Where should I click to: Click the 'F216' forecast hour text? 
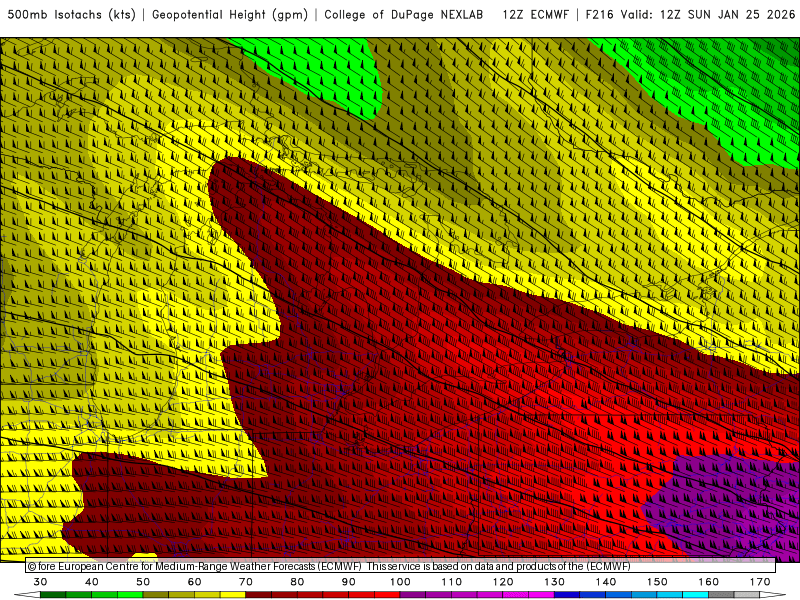point(599,15)
